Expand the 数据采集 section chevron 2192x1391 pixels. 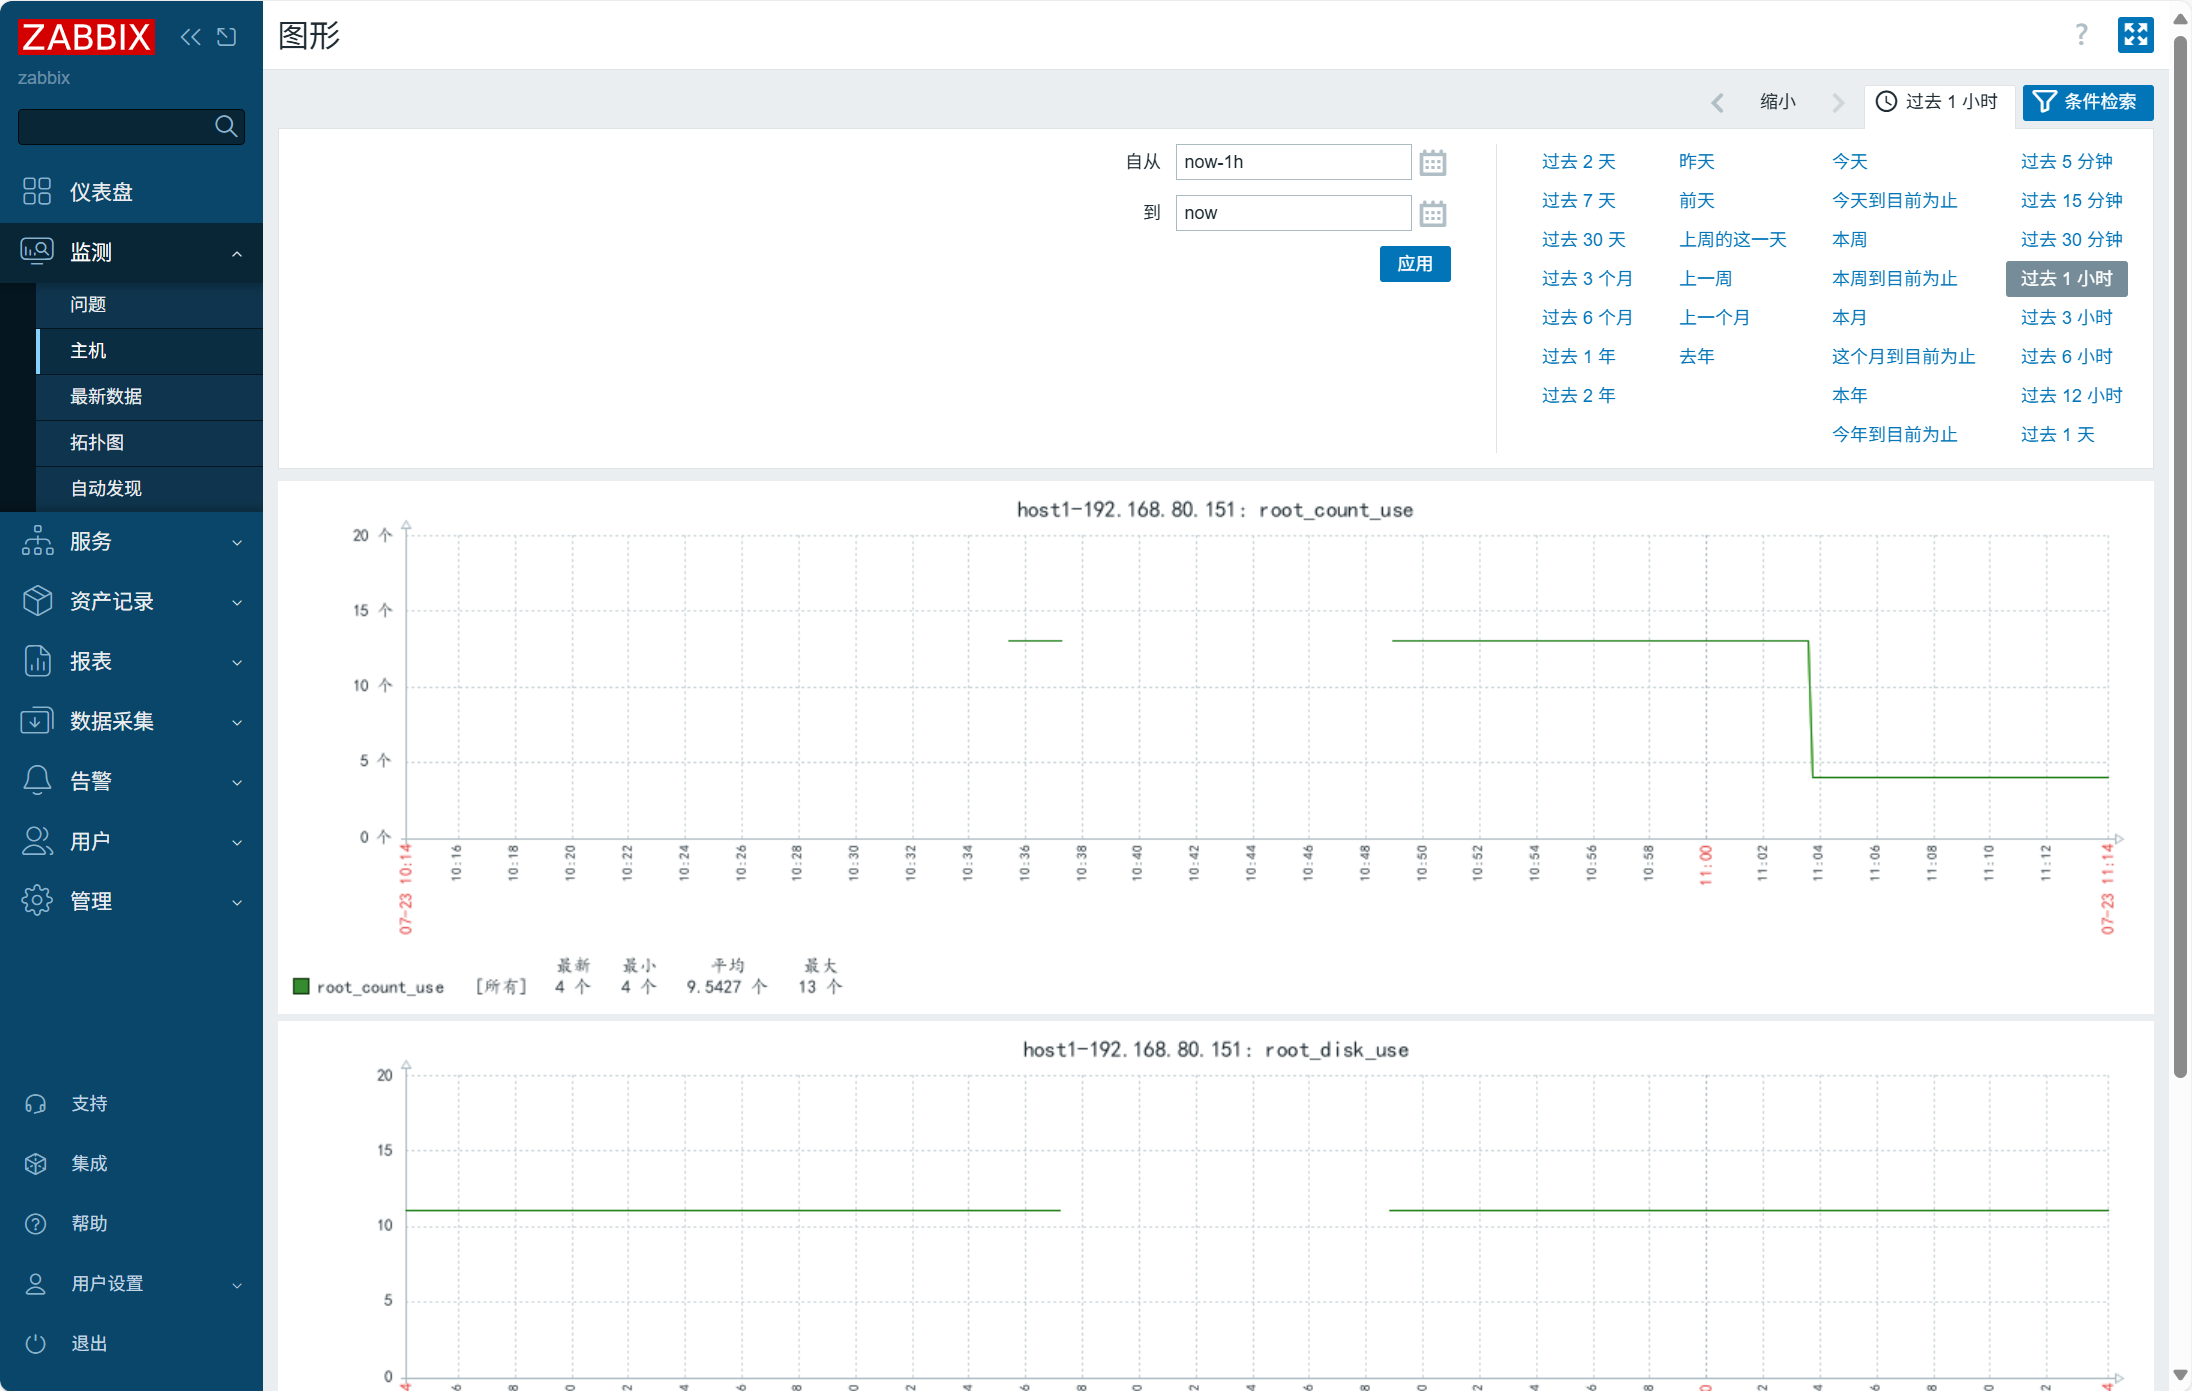click(x=237, y=723)
